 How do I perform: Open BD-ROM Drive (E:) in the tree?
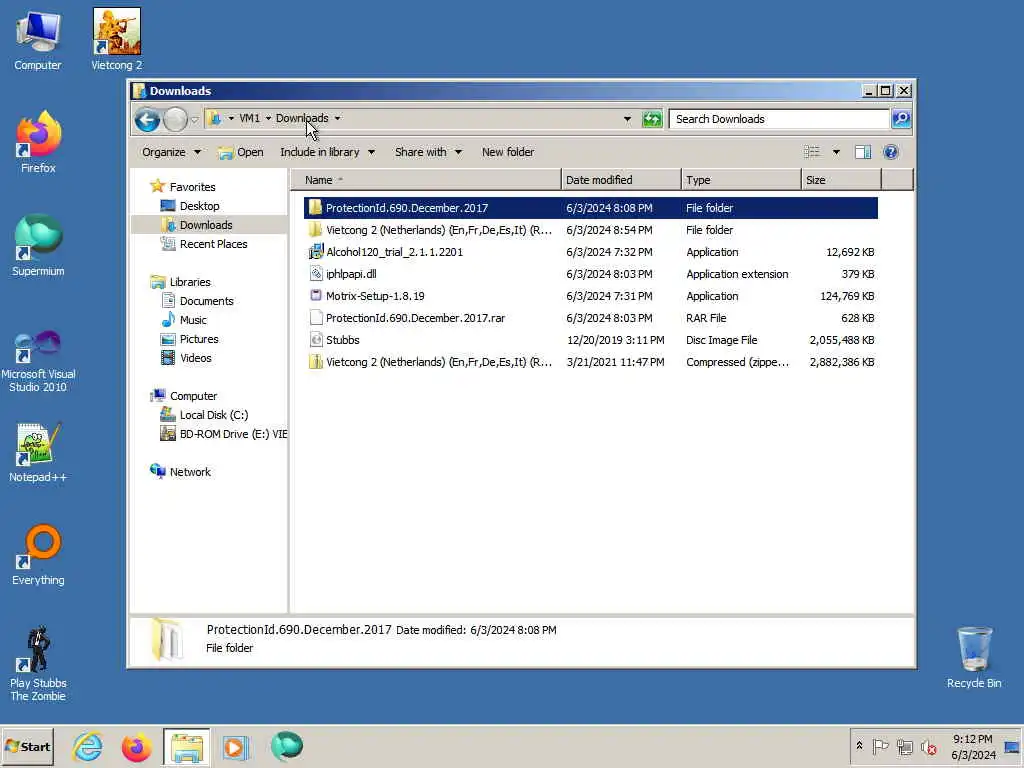click(x=223, y=434)
